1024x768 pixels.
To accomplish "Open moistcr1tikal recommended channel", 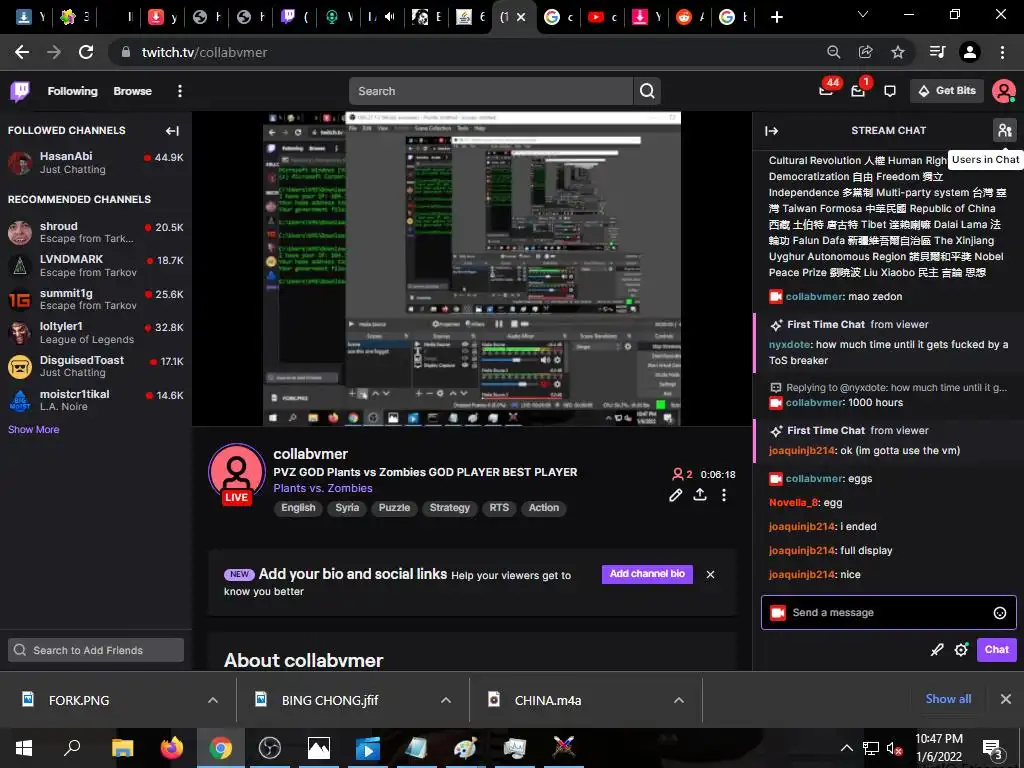I will point(96,400).
